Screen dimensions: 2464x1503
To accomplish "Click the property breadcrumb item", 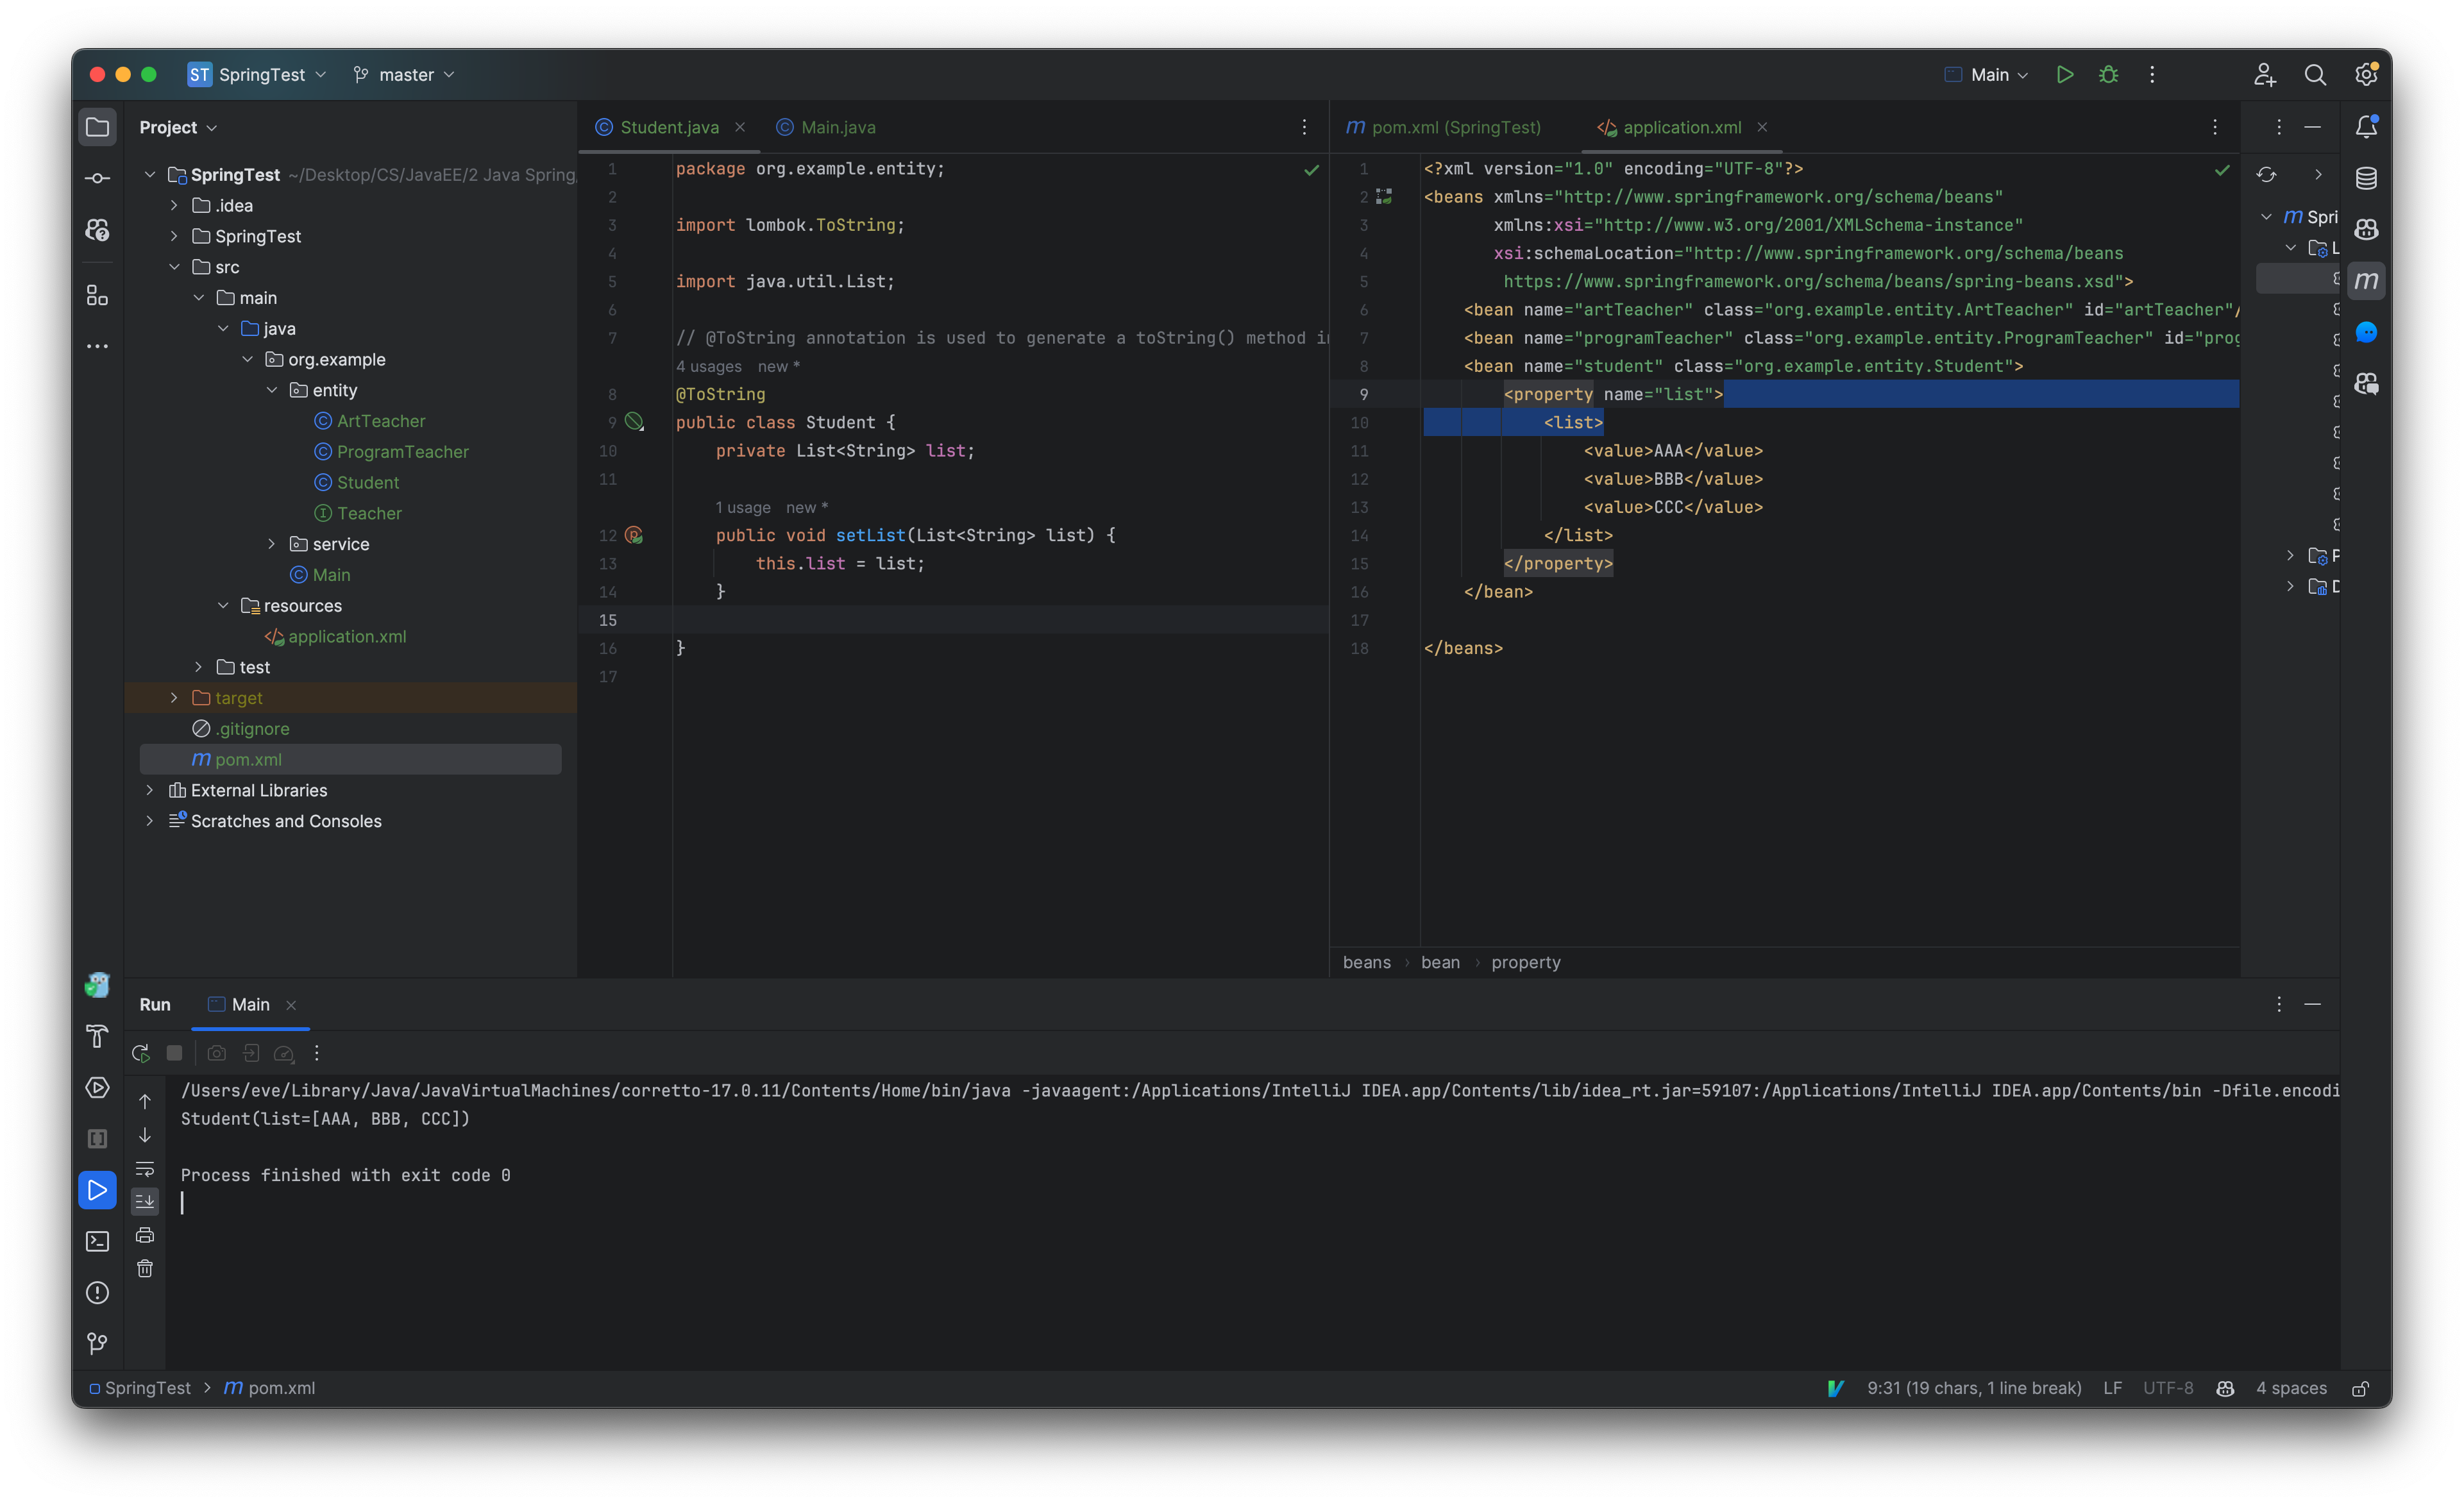I will click(1525, 963).
